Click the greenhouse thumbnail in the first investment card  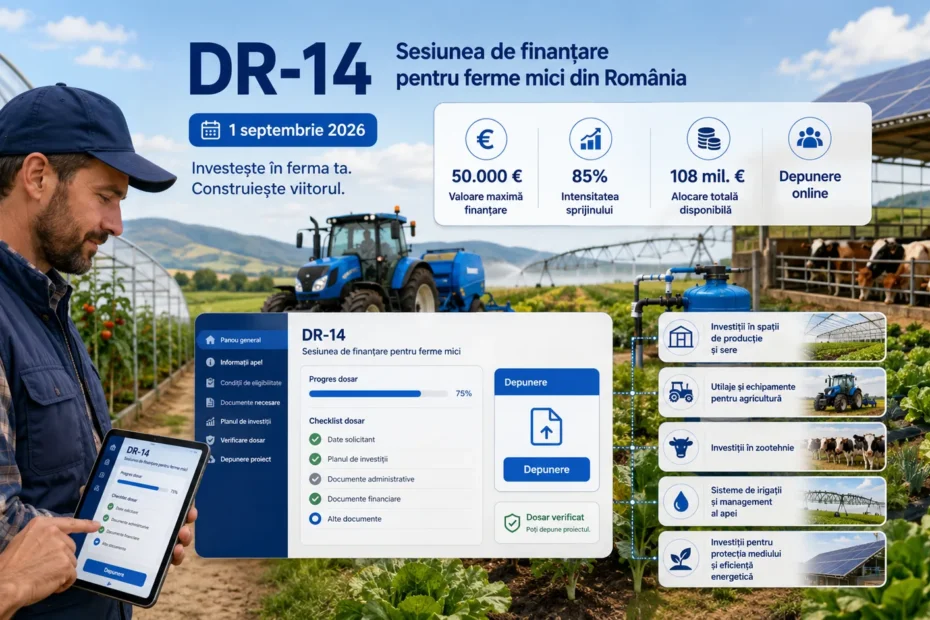[844, 337]
